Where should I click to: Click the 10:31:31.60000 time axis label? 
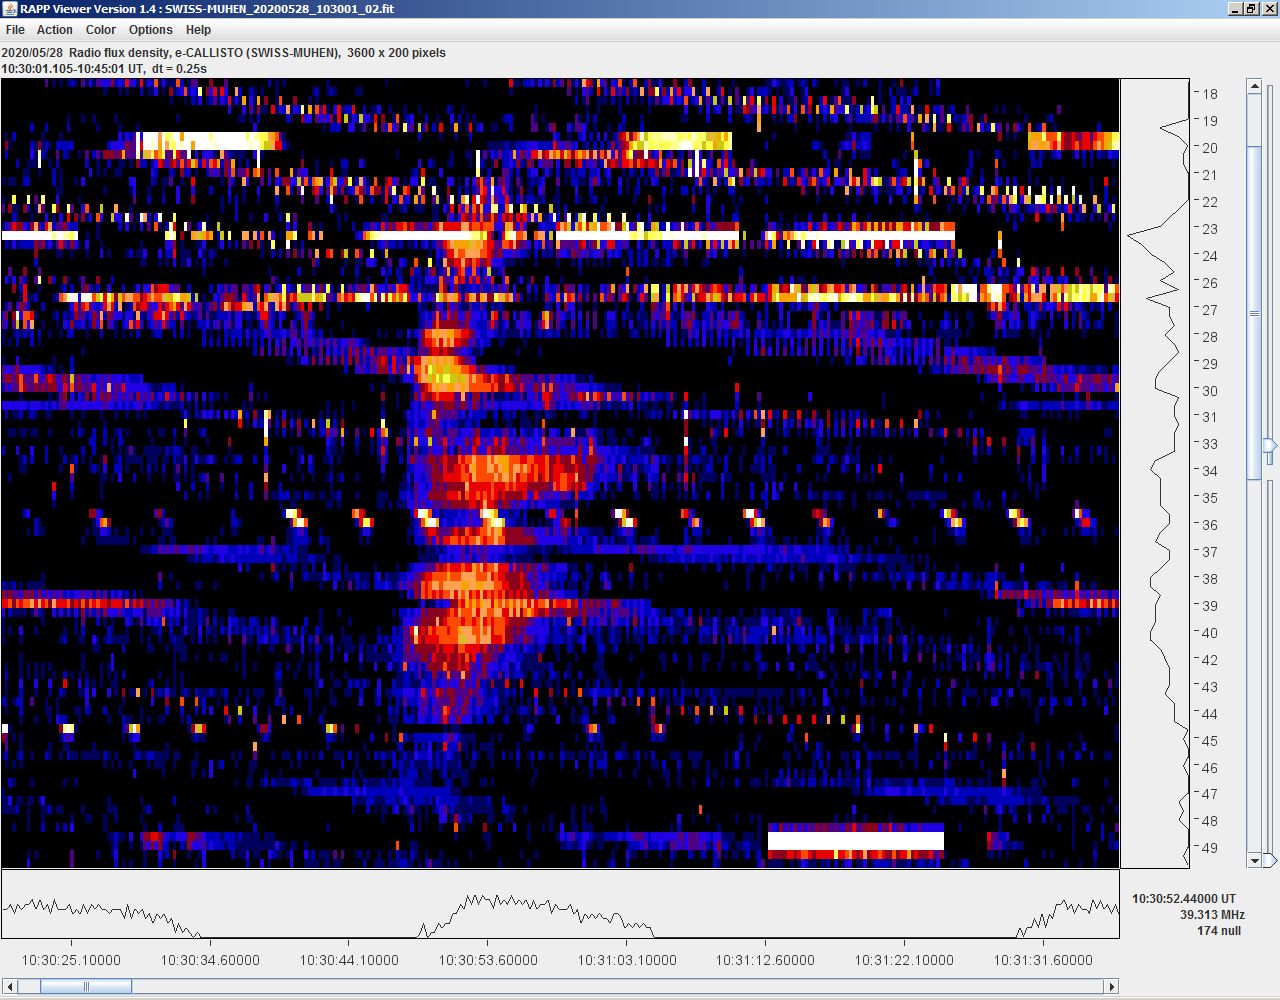1043,960
